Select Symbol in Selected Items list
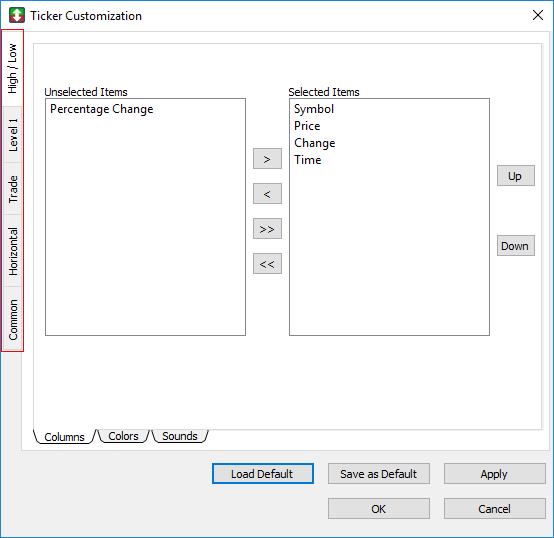The height and width of the screenshot is (538, 554). (x=314, y=109)
